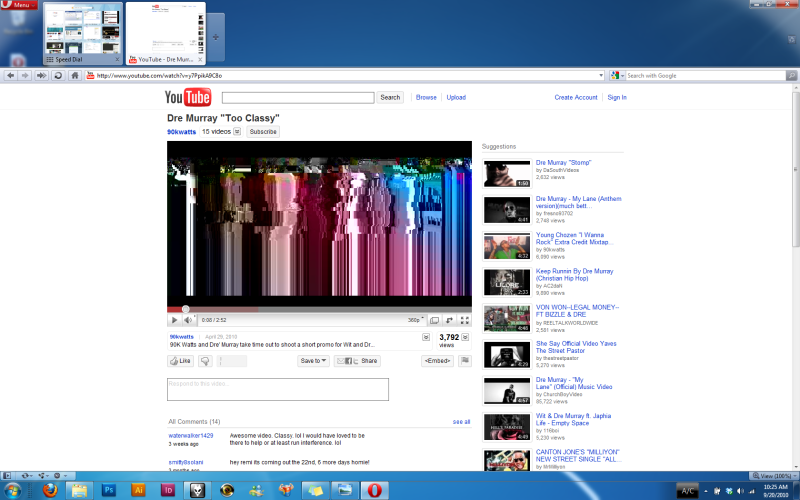The width and height of the screenshot is (800, 500).
Task: Click Create Account
Action: click(576, 97)
